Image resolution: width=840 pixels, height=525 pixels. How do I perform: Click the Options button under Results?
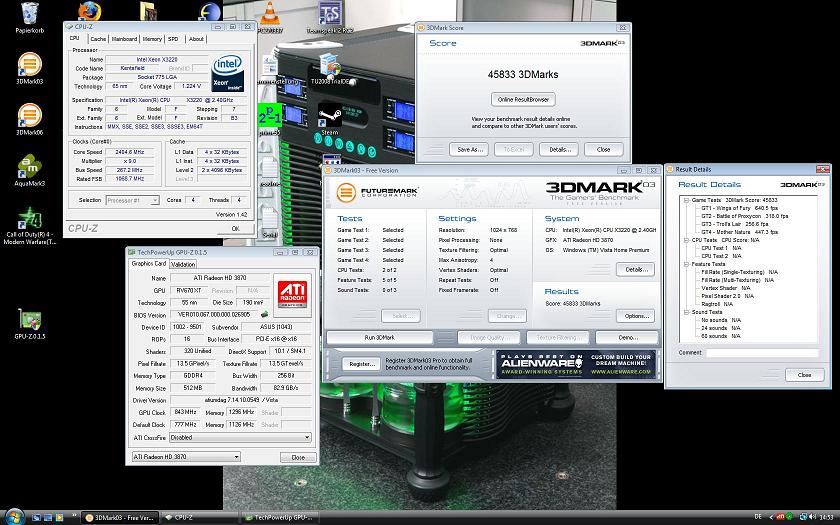(635, 316)
